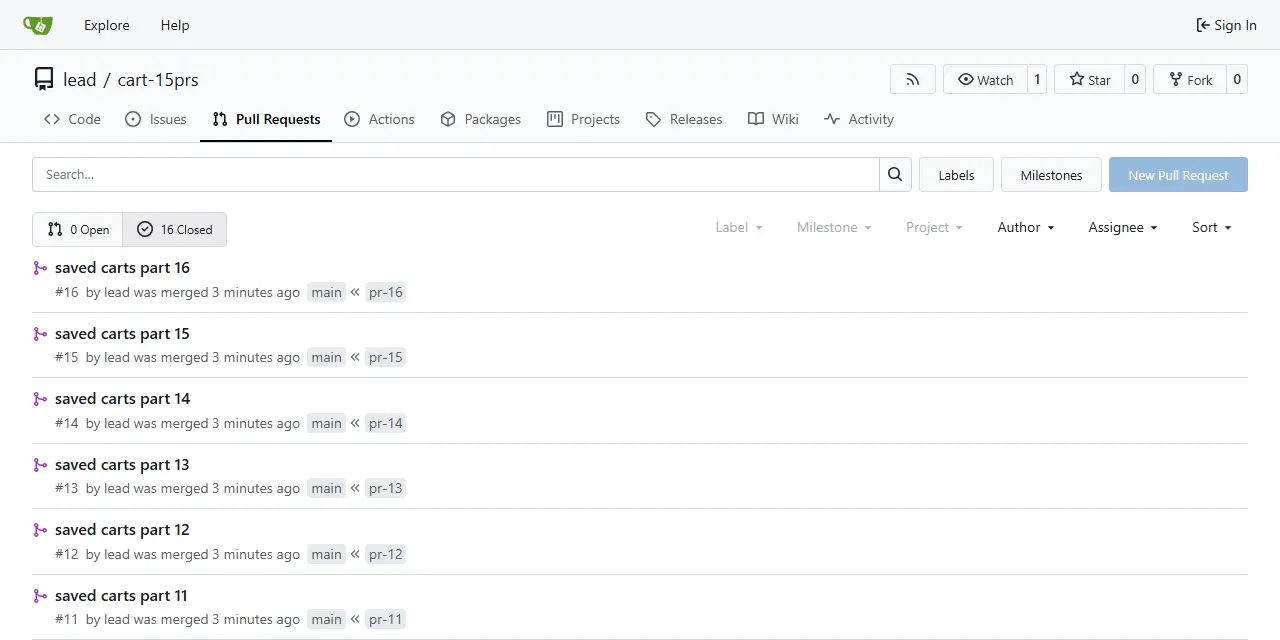Viewport: 1280px width, 640px height.
Task: Watch the repository
Action: pyautogui.click(x=985, y=80)
